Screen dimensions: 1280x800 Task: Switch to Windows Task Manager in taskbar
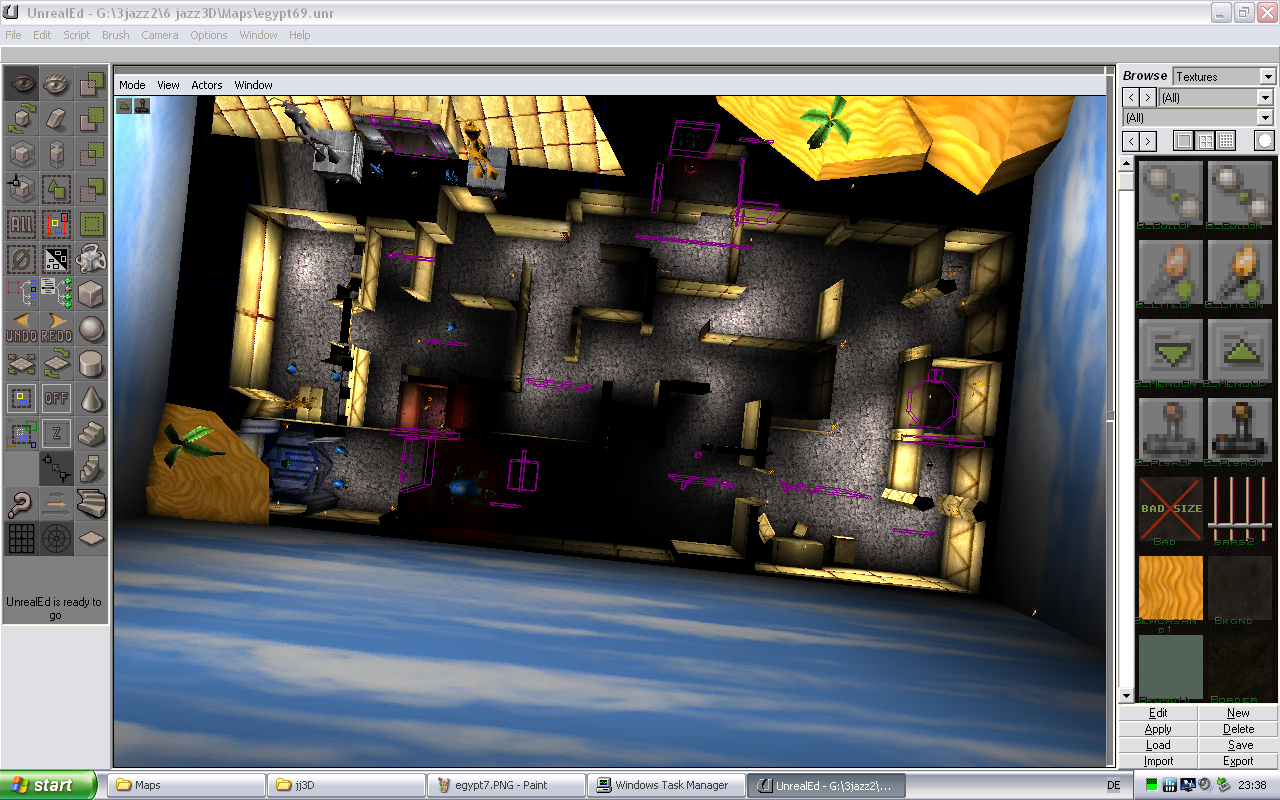tap(666, 785)
